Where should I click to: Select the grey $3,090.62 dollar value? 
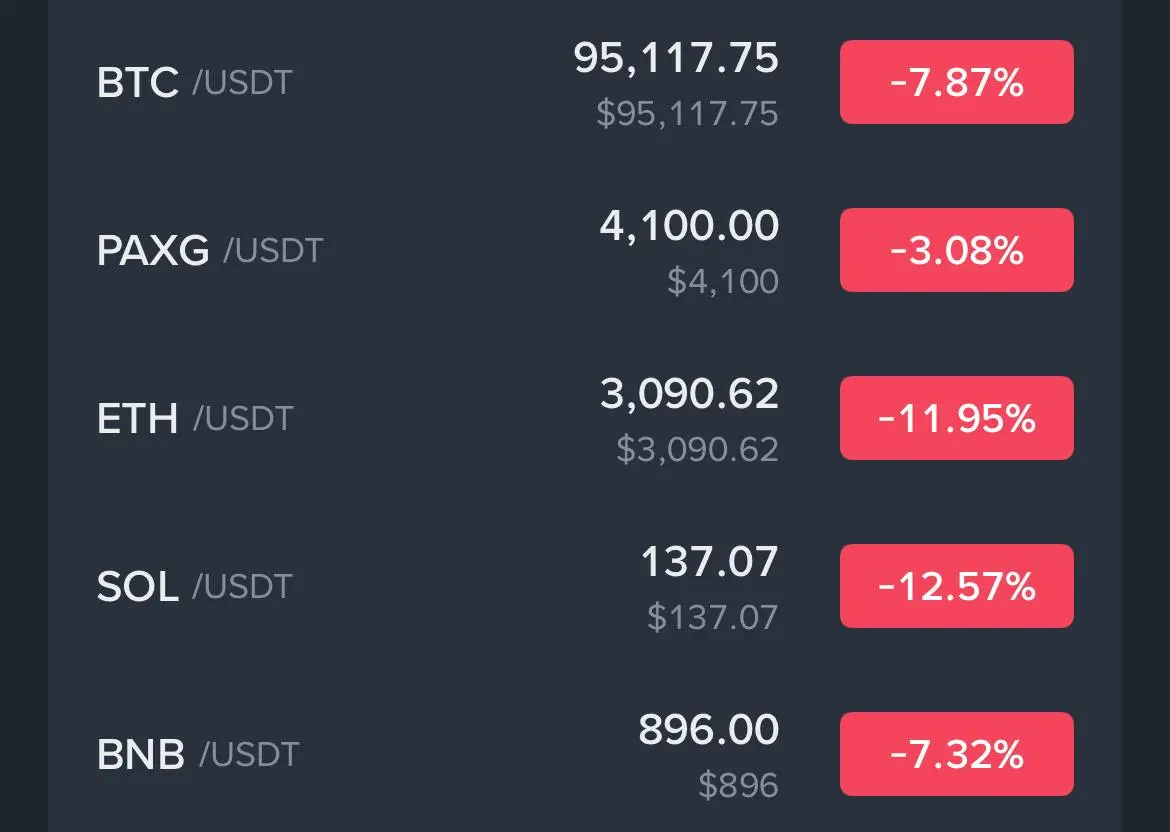[x=697, y=449]
